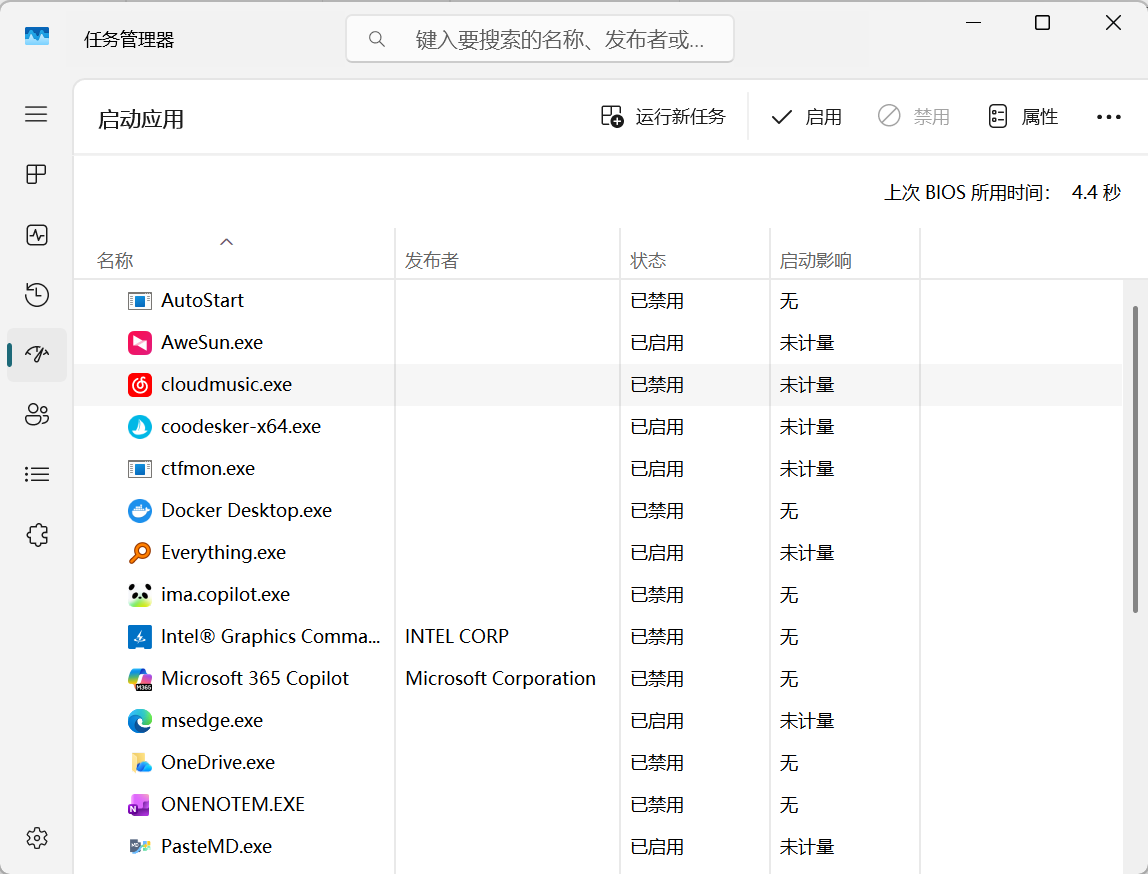This screenshot has width=1148, height=874.
Task: Select Microsoft 365 Copilot row name
Action: (x=255, y=679)
